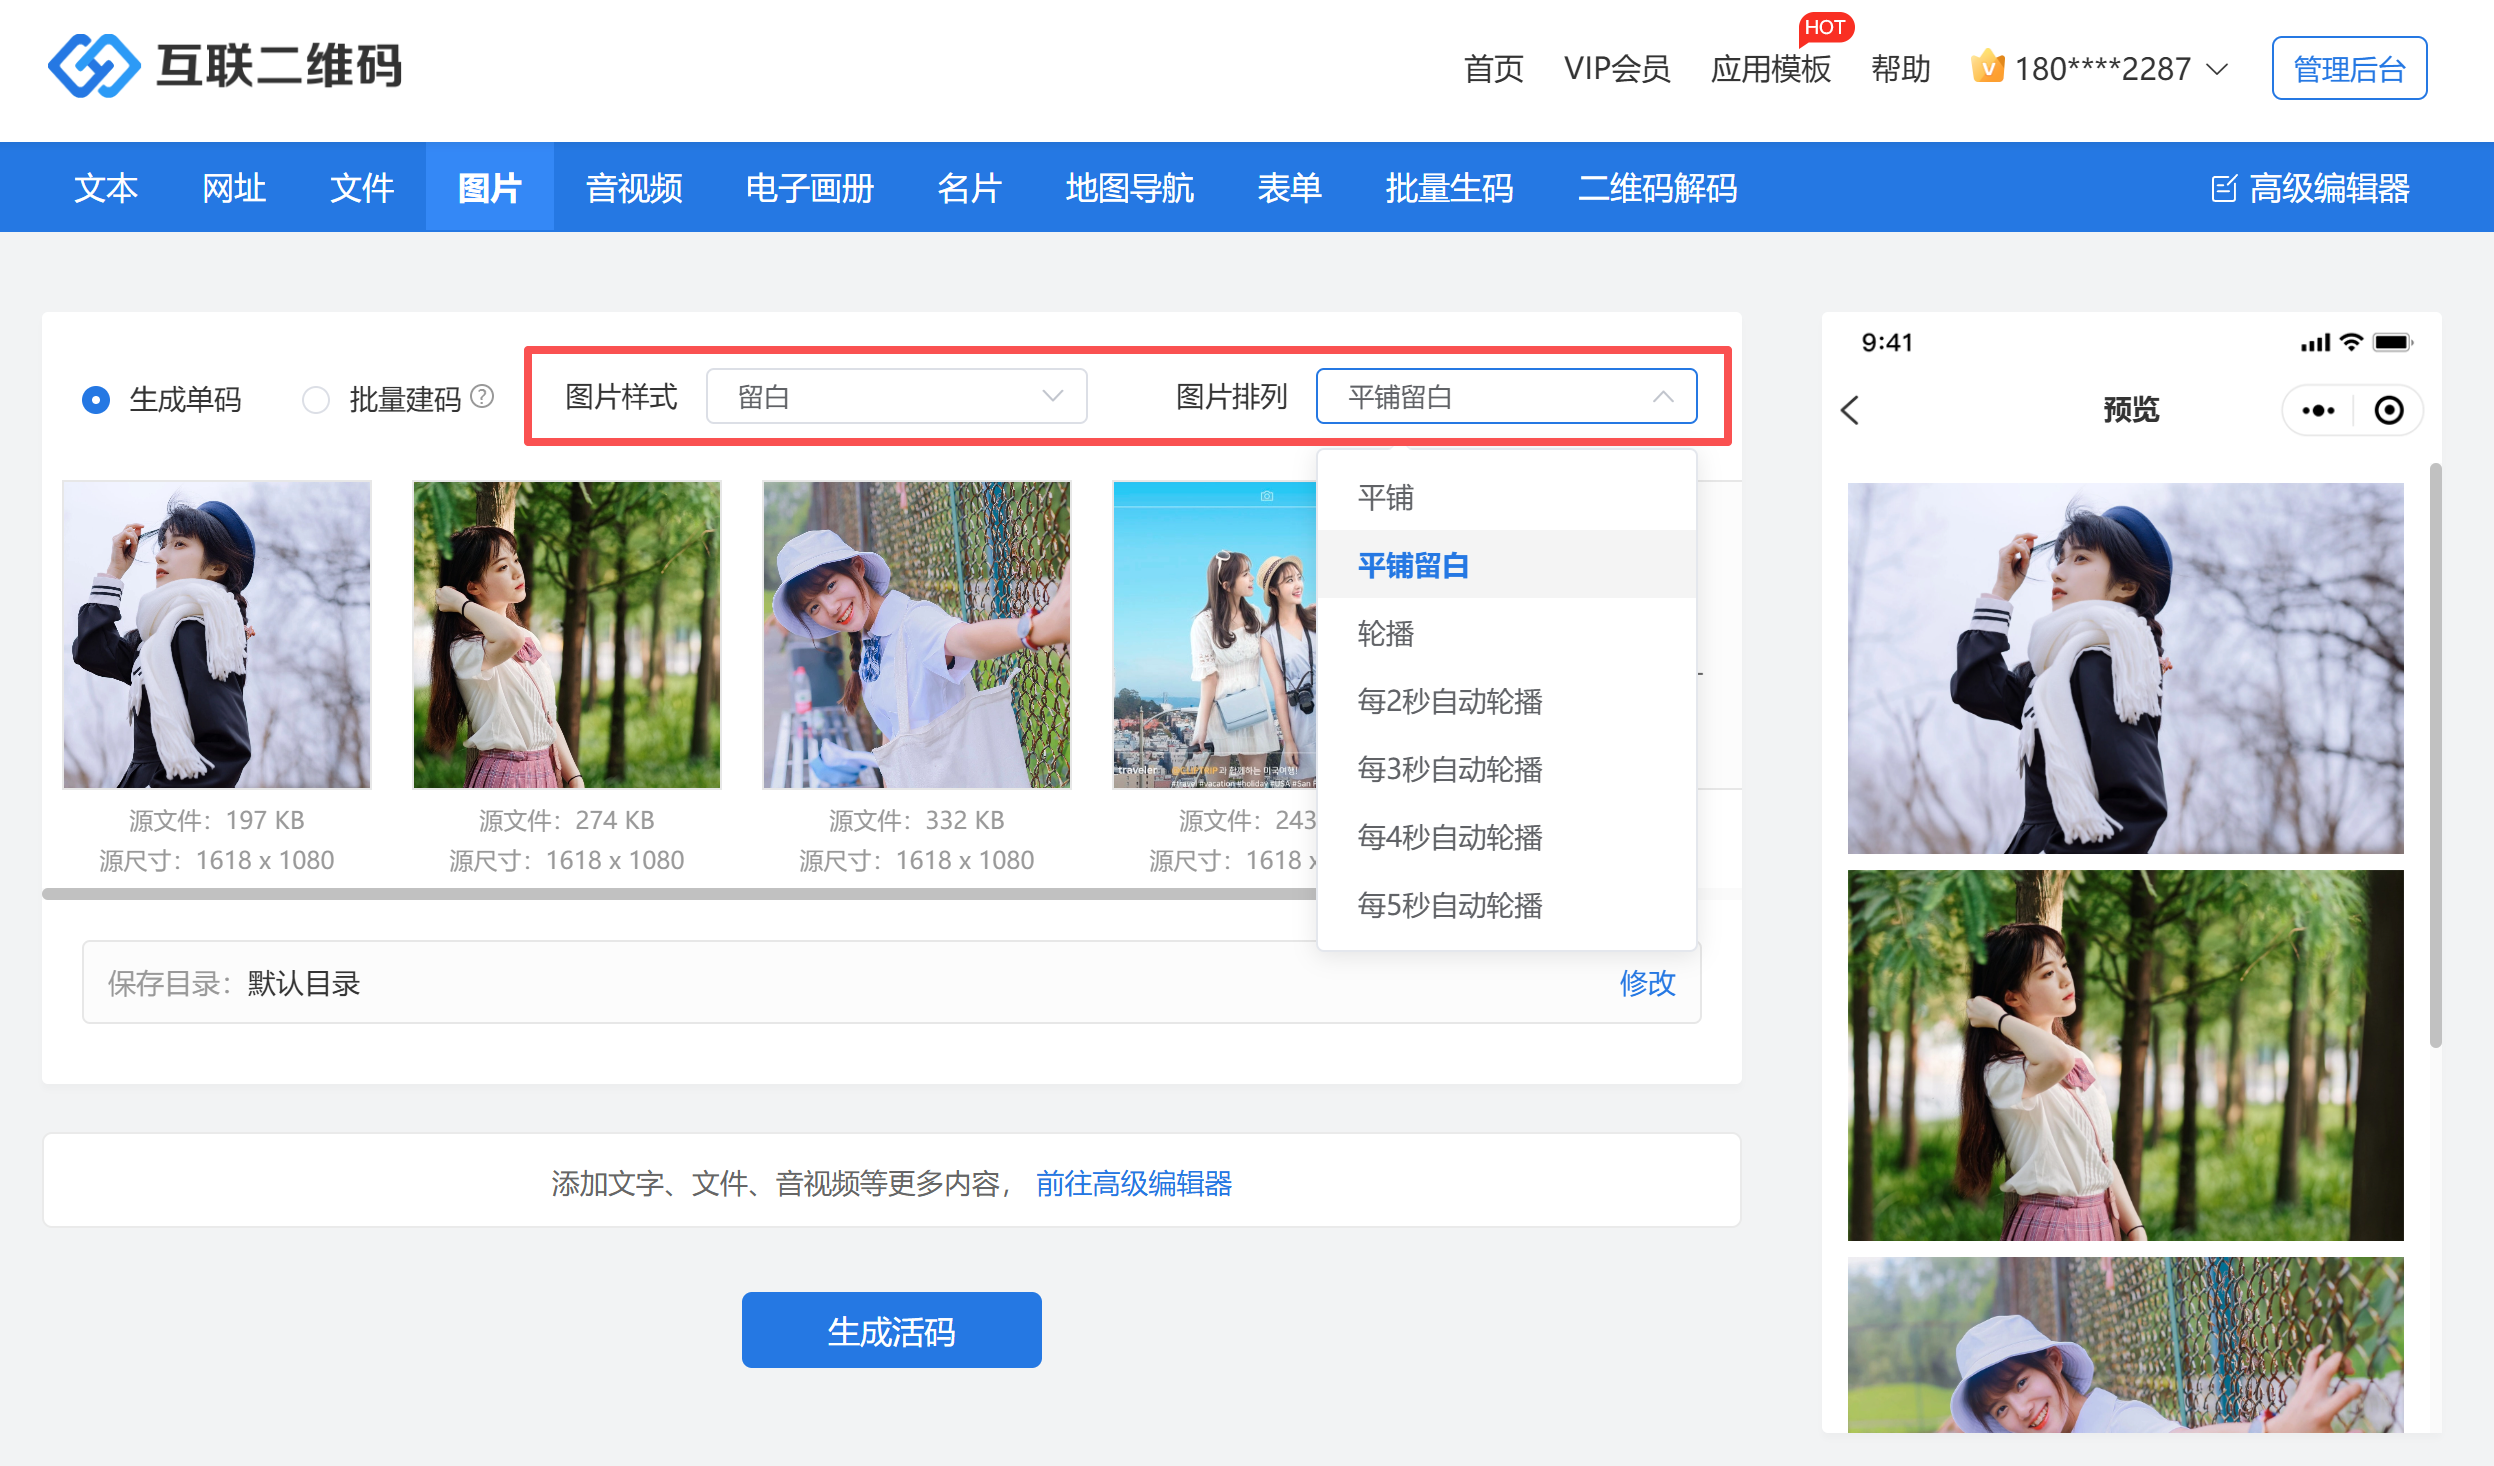Tap the back arrow in phone preview

pos(1850,410)
